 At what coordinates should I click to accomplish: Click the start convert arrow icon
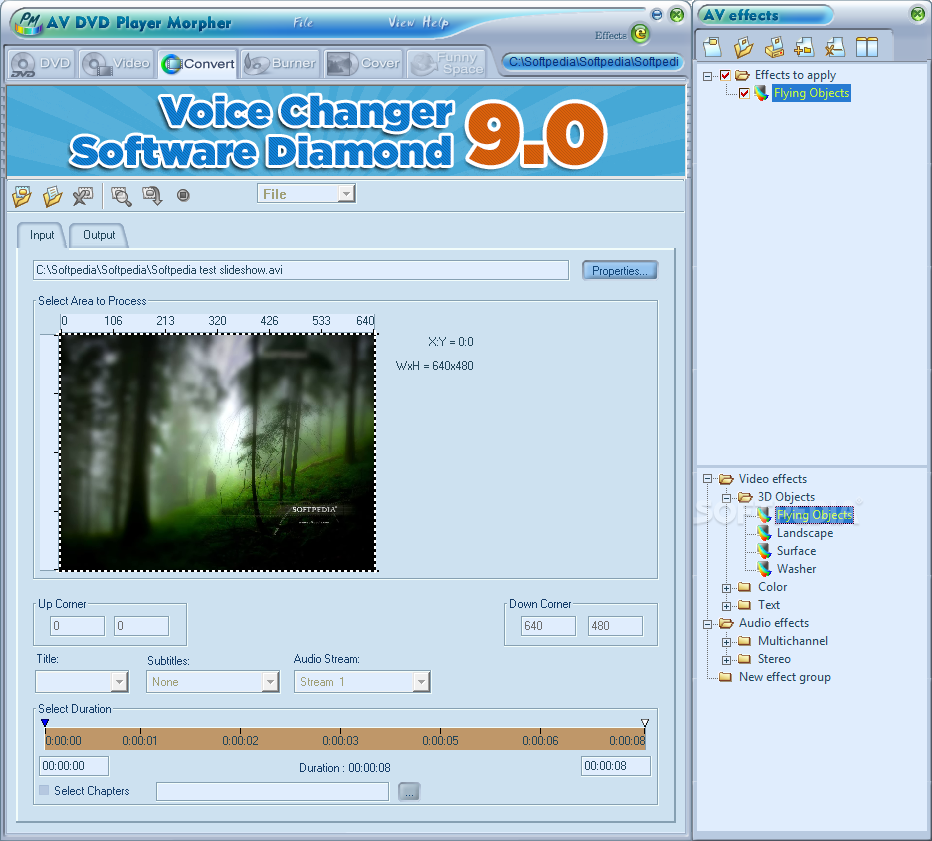point(152,196)
